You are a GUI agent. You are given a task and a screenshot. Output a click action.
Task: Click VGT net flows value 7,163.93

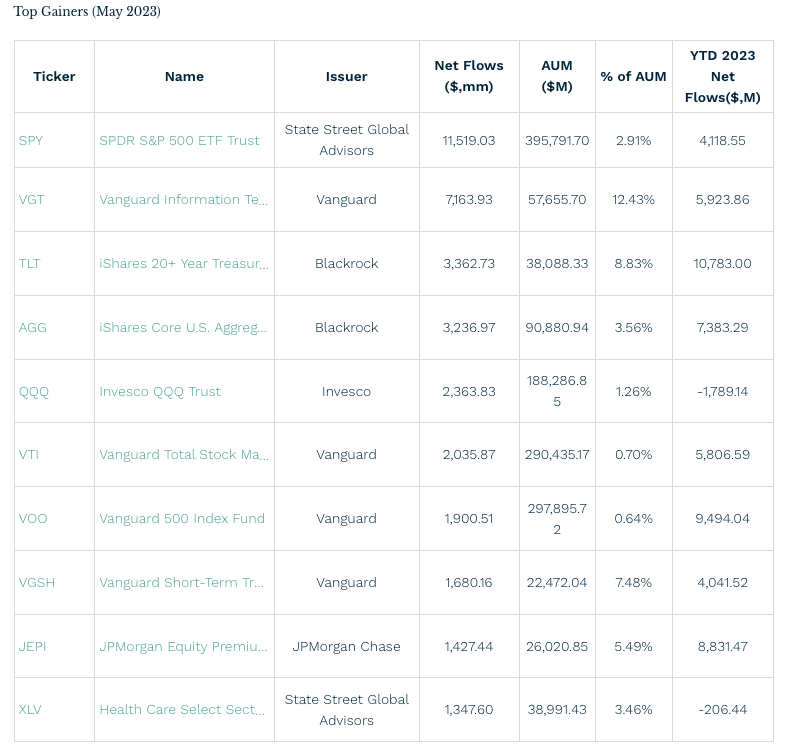[x=469, y=200]
